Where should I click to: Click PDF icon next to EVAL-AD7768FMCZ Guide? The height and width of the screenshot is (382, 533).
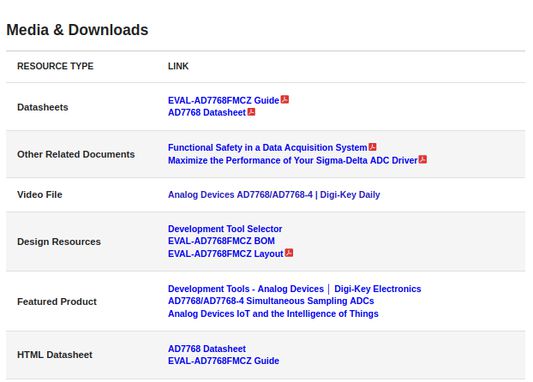(285, 100)
